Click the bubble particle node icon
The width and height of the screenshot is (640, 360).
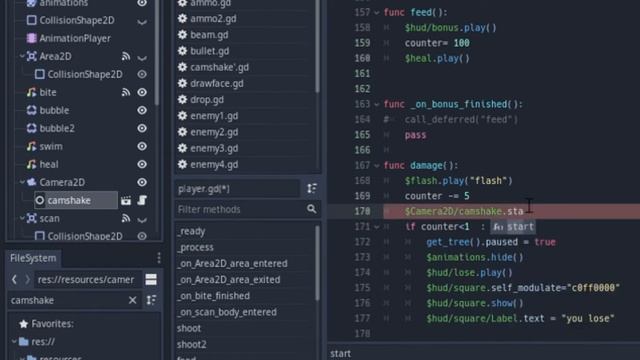[31, 110]
